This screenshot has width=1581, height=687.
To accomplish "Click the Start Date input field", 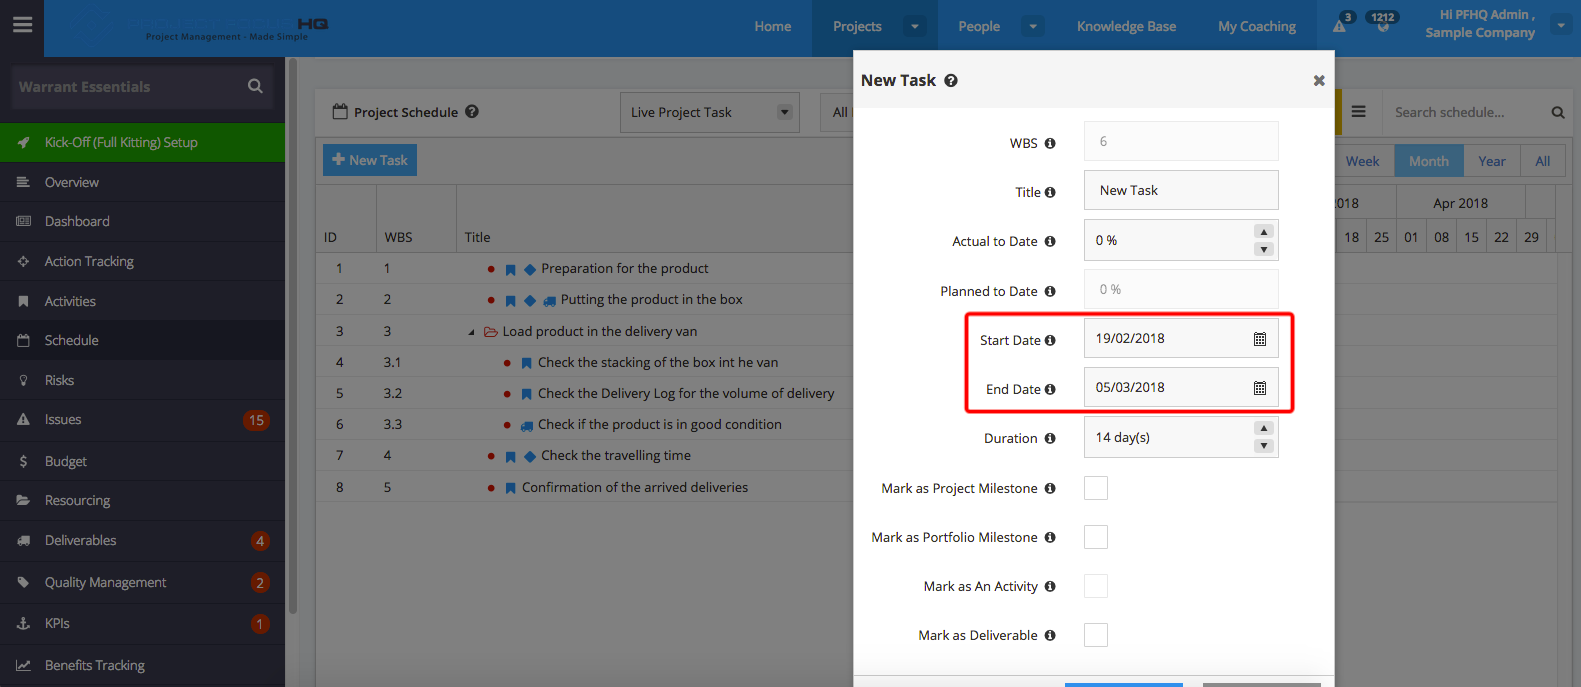I will click(x=1181, y=338).
